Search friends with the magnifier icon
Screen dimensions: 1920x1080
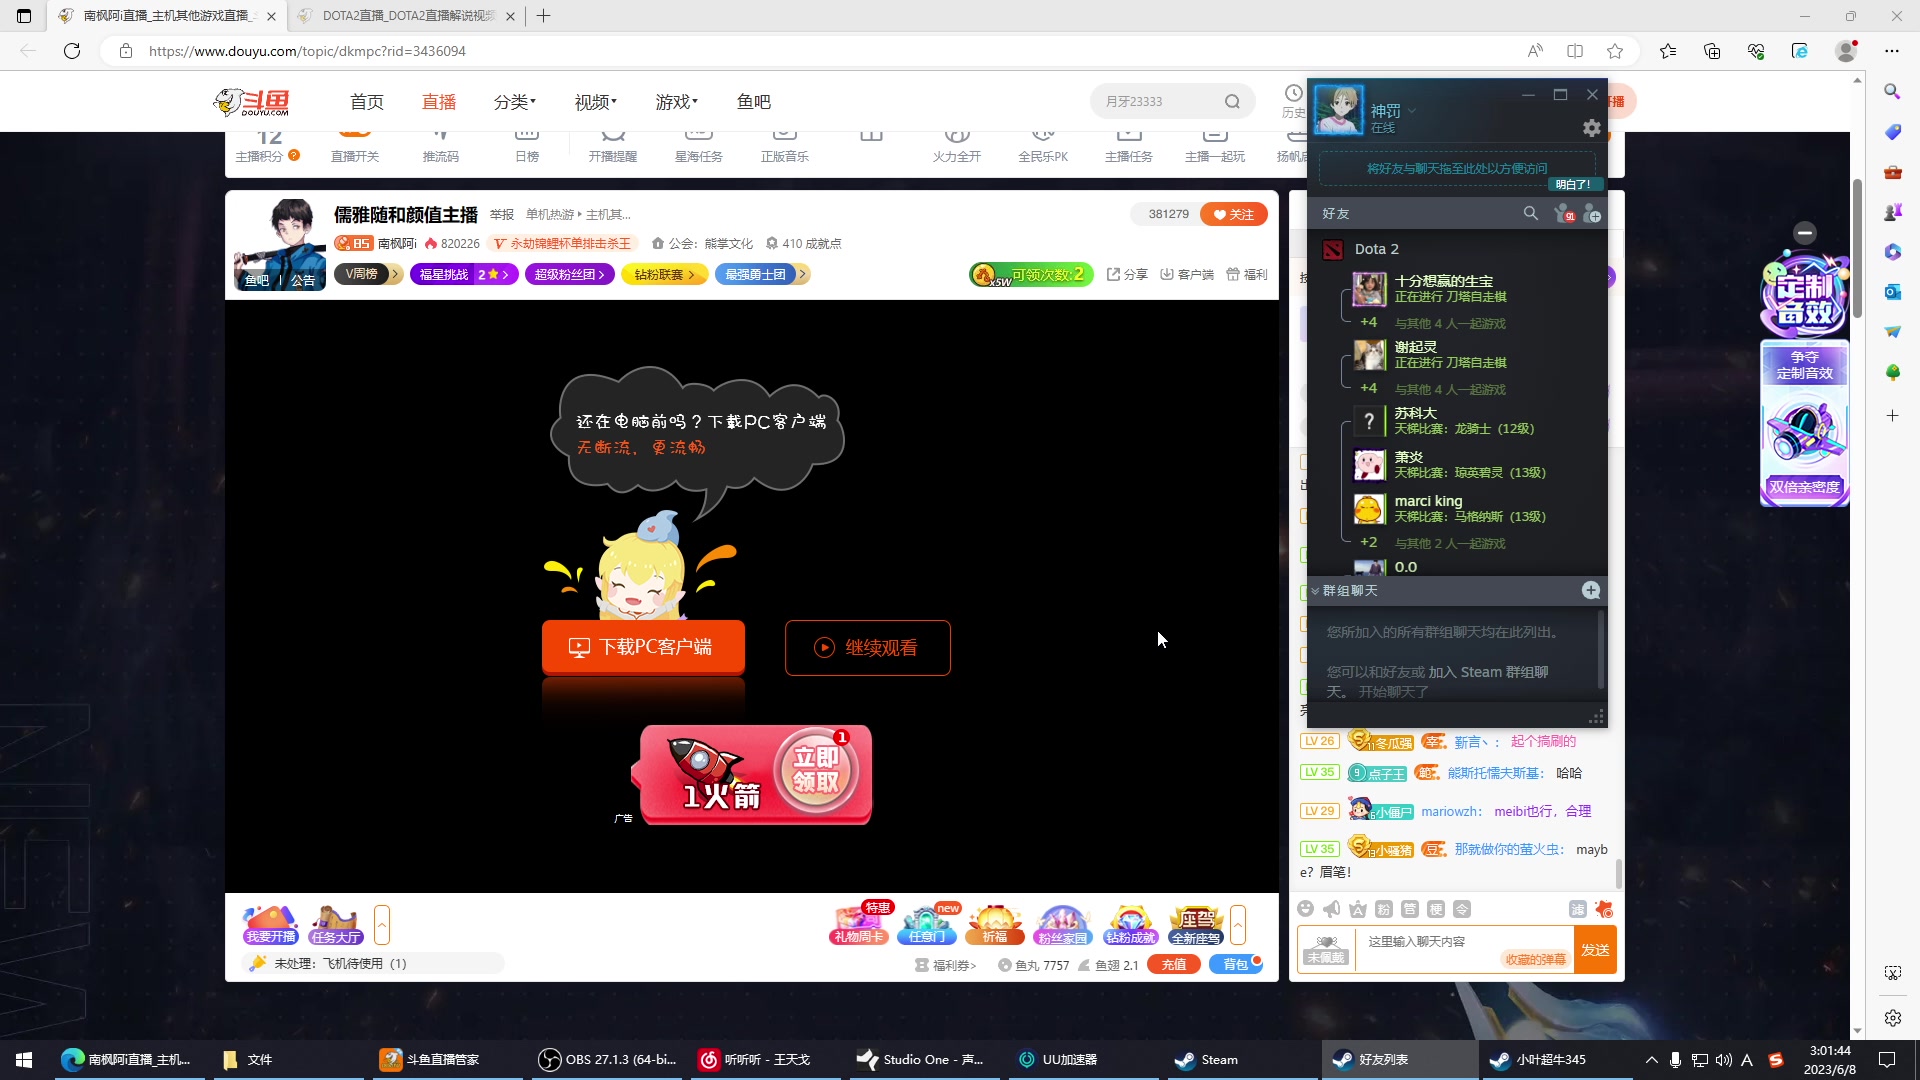1530,213
